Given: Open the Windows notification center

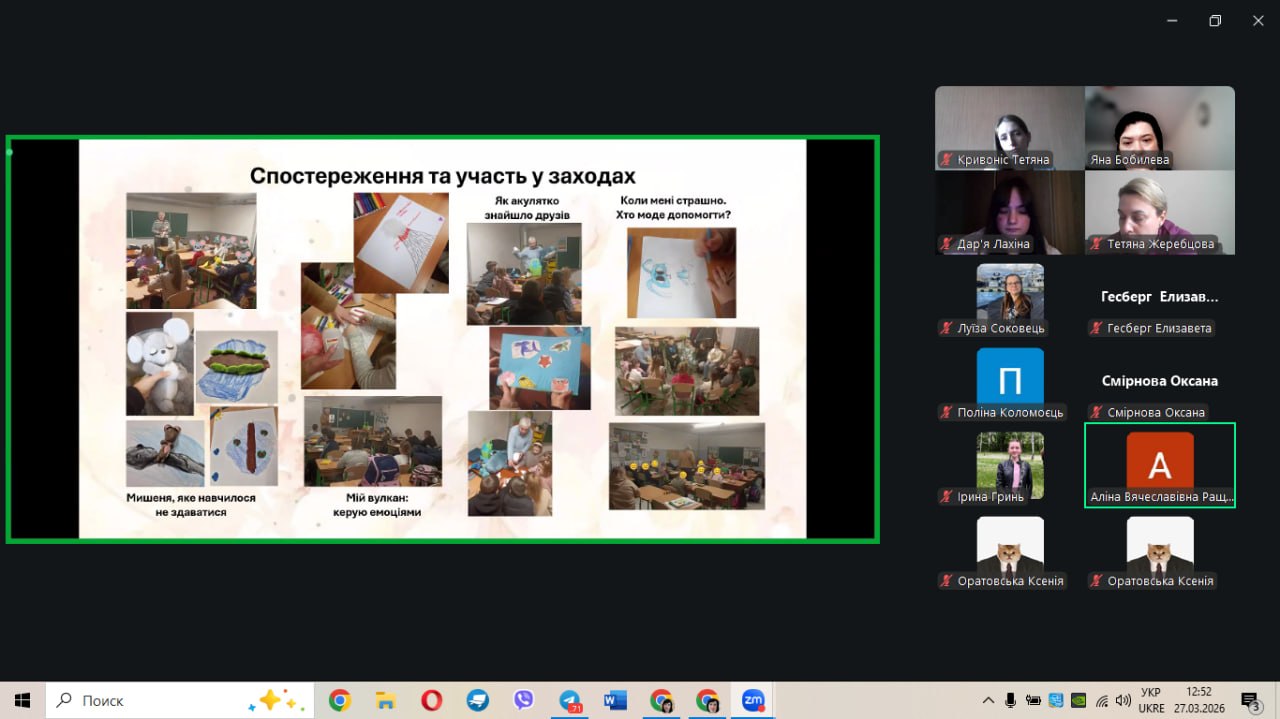Looking at the screenshot, I should click(x=1250, y=700).
